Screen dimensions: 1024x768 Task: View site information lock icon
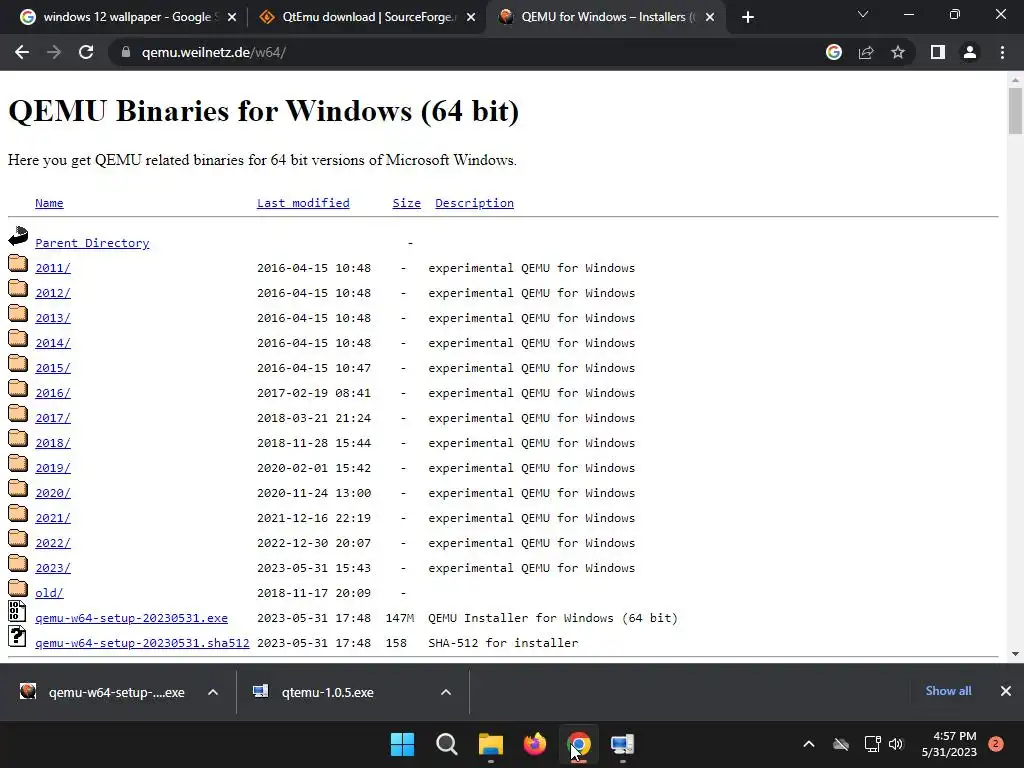[126, 52]
